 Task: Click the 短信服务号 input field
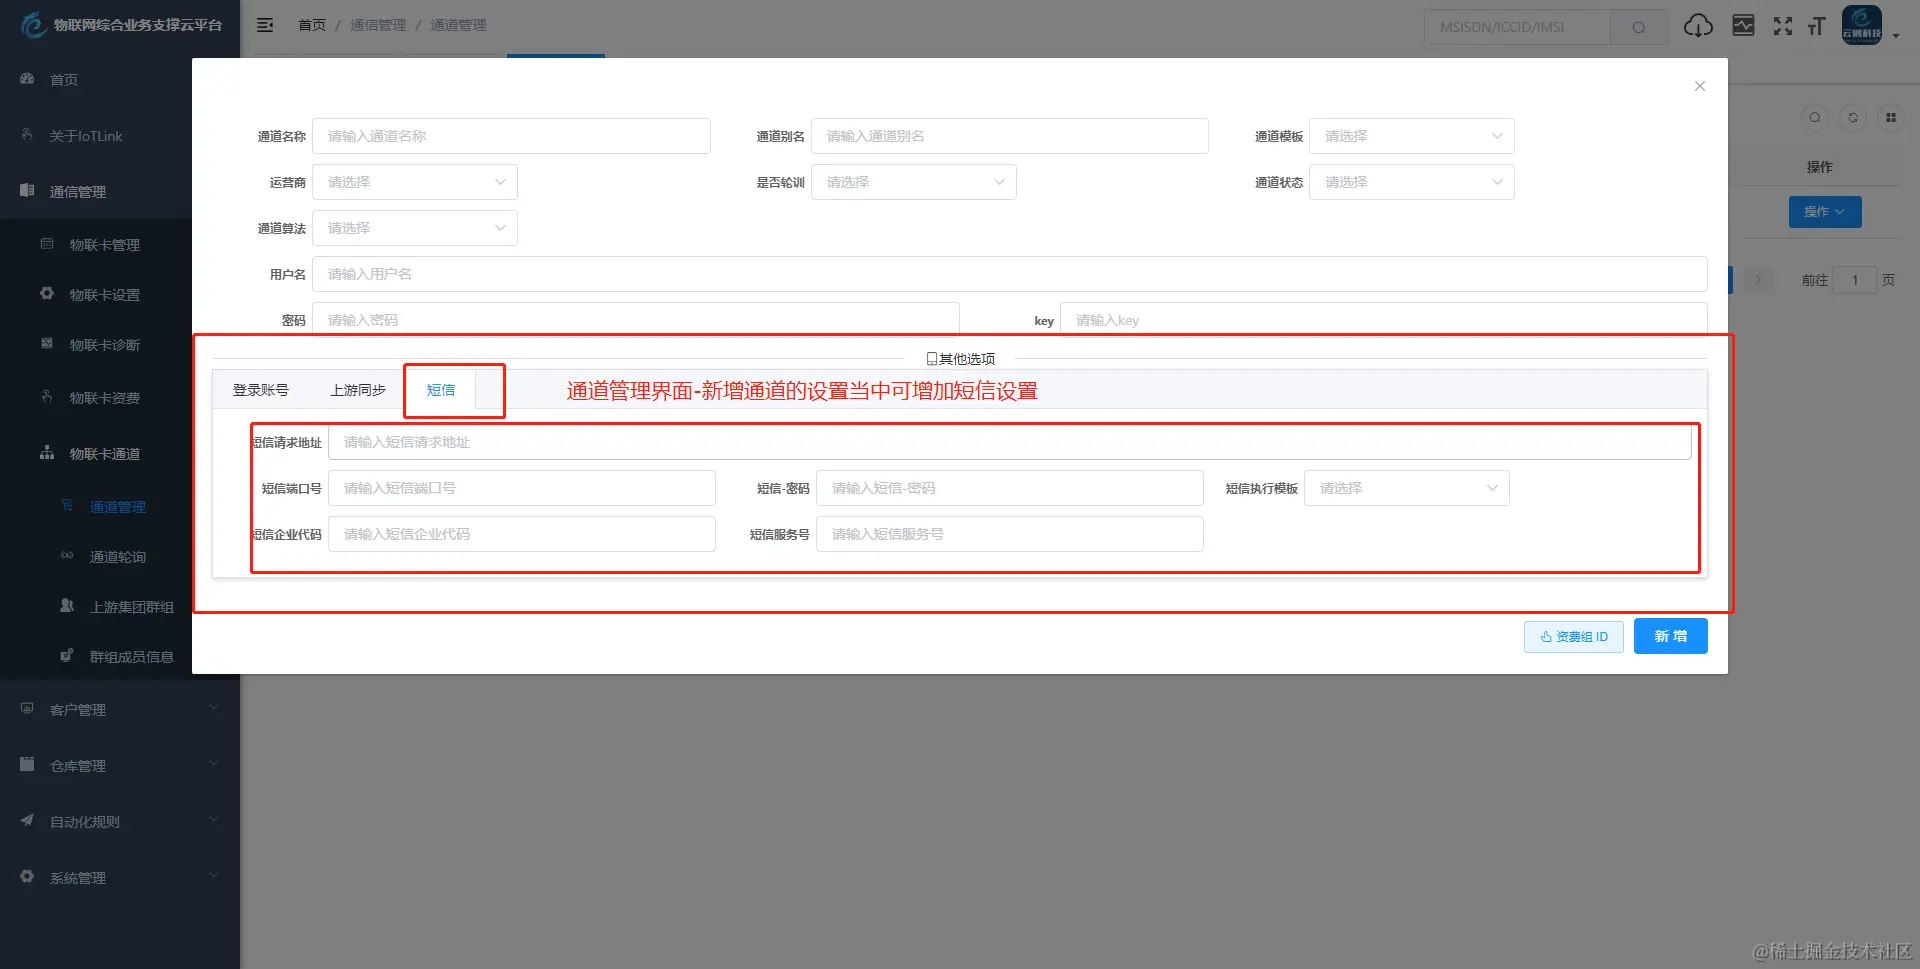point(1010,534)
